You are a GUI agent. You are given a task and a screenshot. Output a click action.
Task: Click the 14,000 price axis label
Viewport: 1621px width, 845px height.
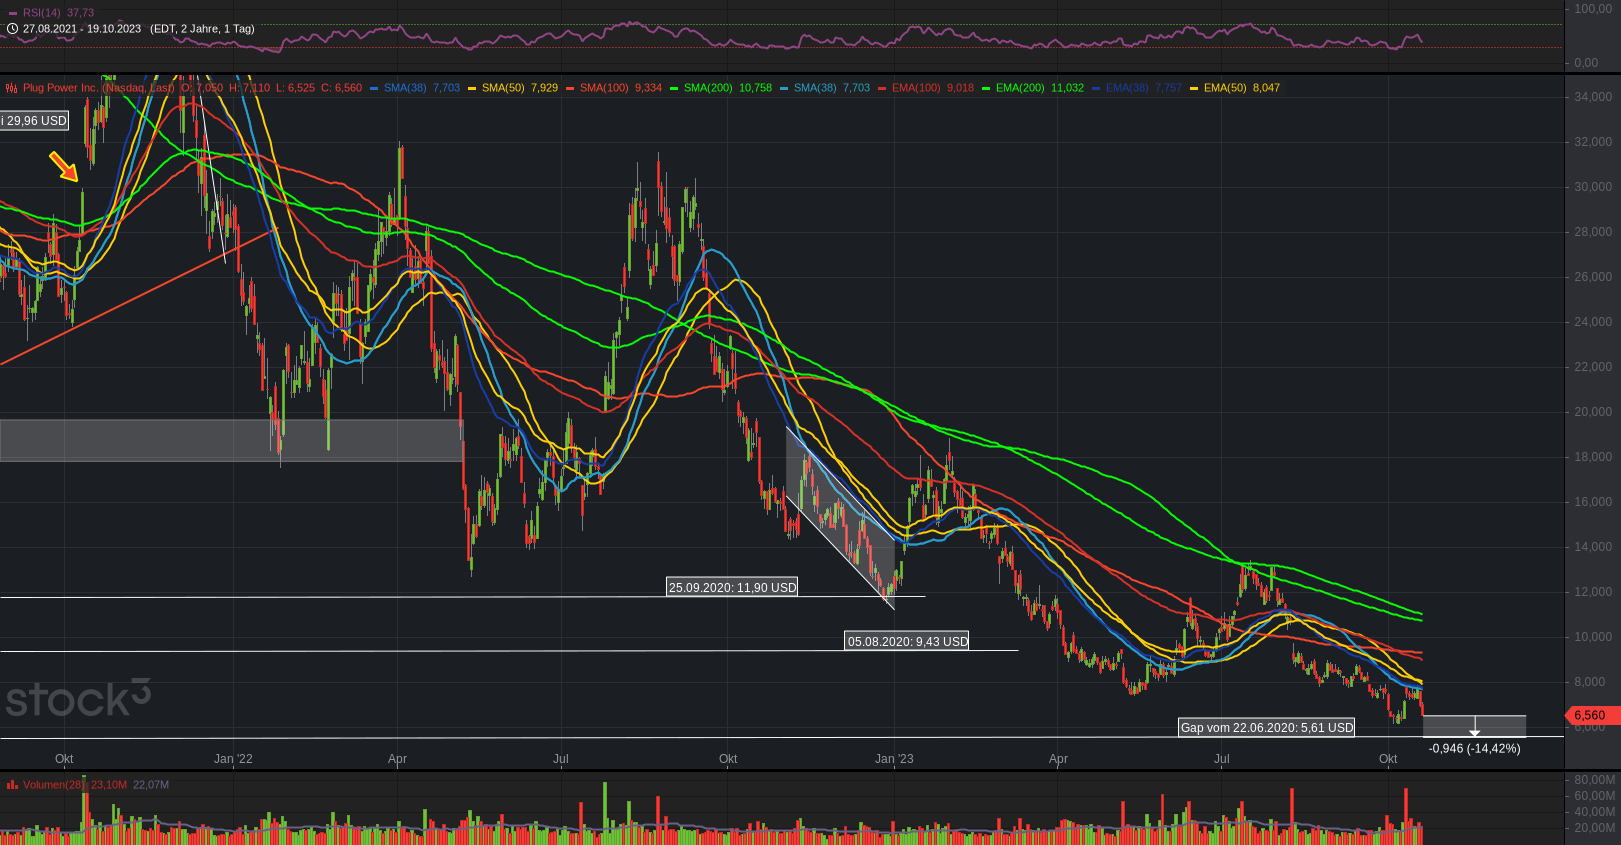coord(1593,547)
